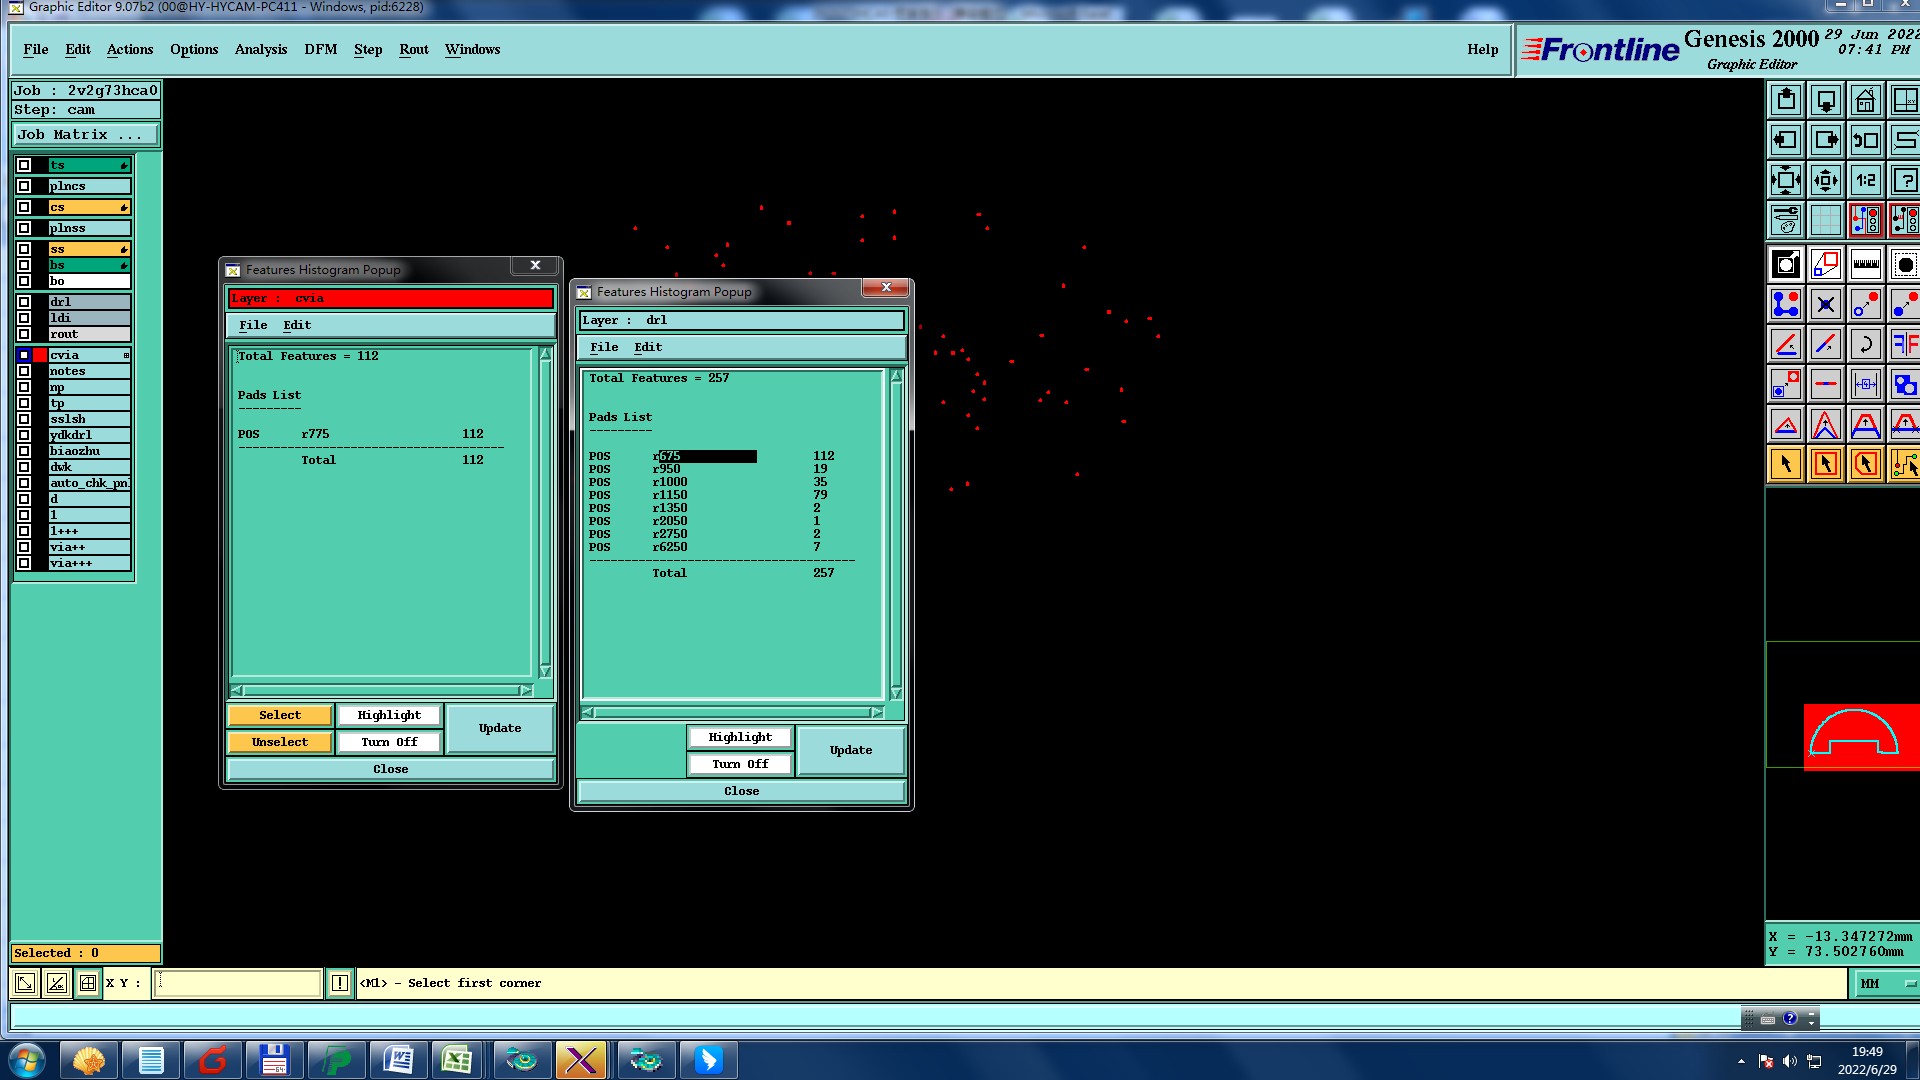Toggle checkbox for the notes layer
The width and height of the screenshot is (1920, 1080).
[x=24, y=371]
